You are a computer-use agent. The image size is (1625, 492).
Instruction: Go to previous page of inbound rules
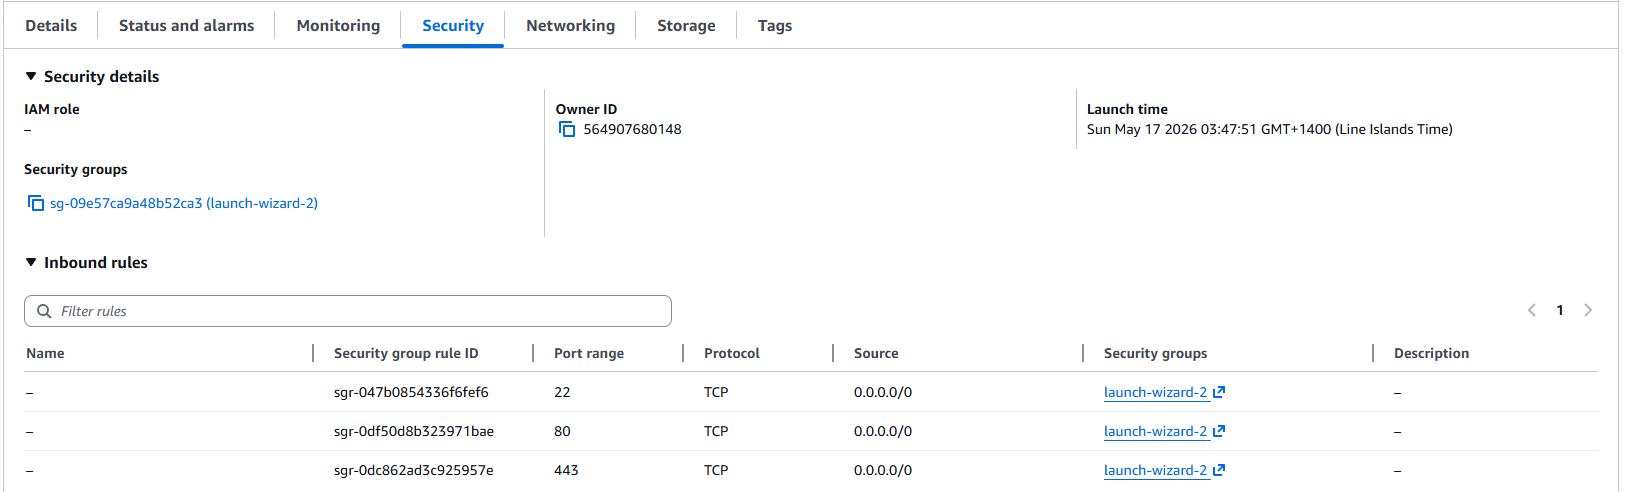coord(1532,310)
